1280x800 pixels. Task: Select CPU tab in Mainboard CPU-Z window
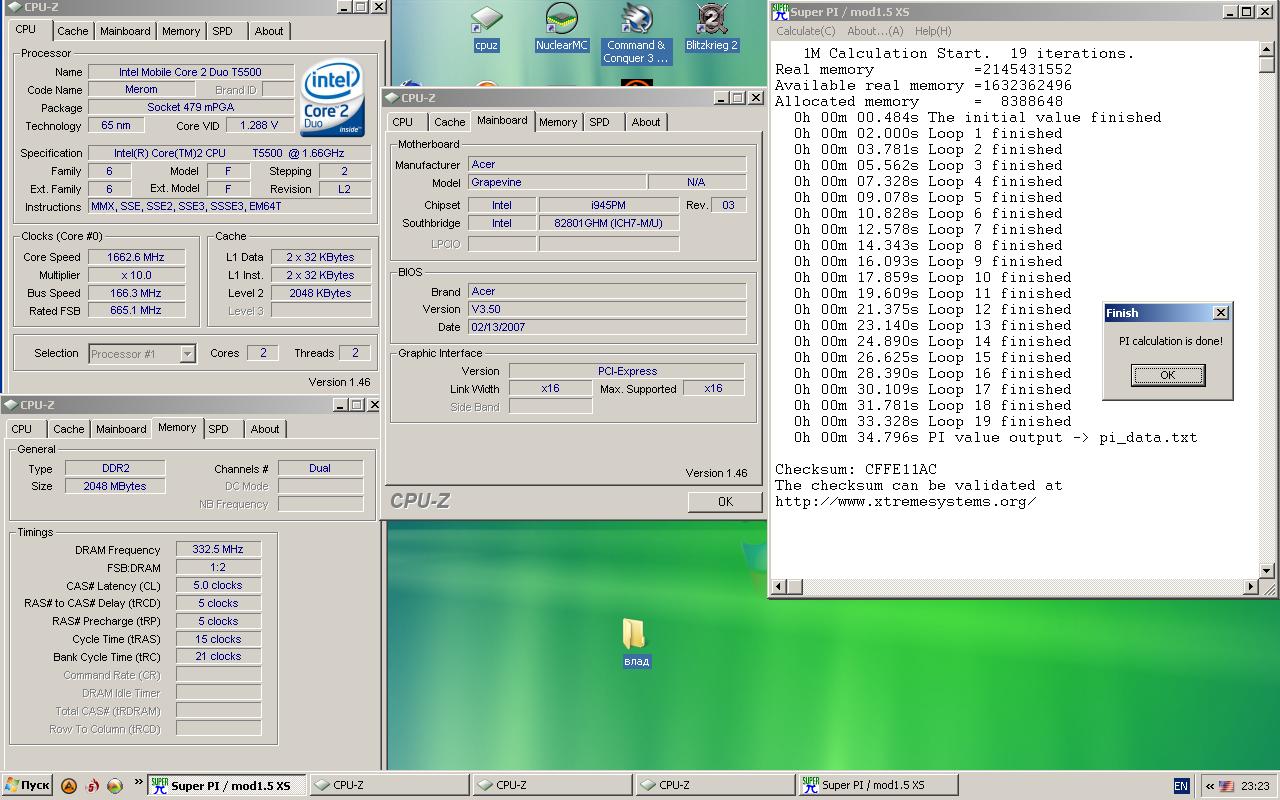(x=403, y=122)
